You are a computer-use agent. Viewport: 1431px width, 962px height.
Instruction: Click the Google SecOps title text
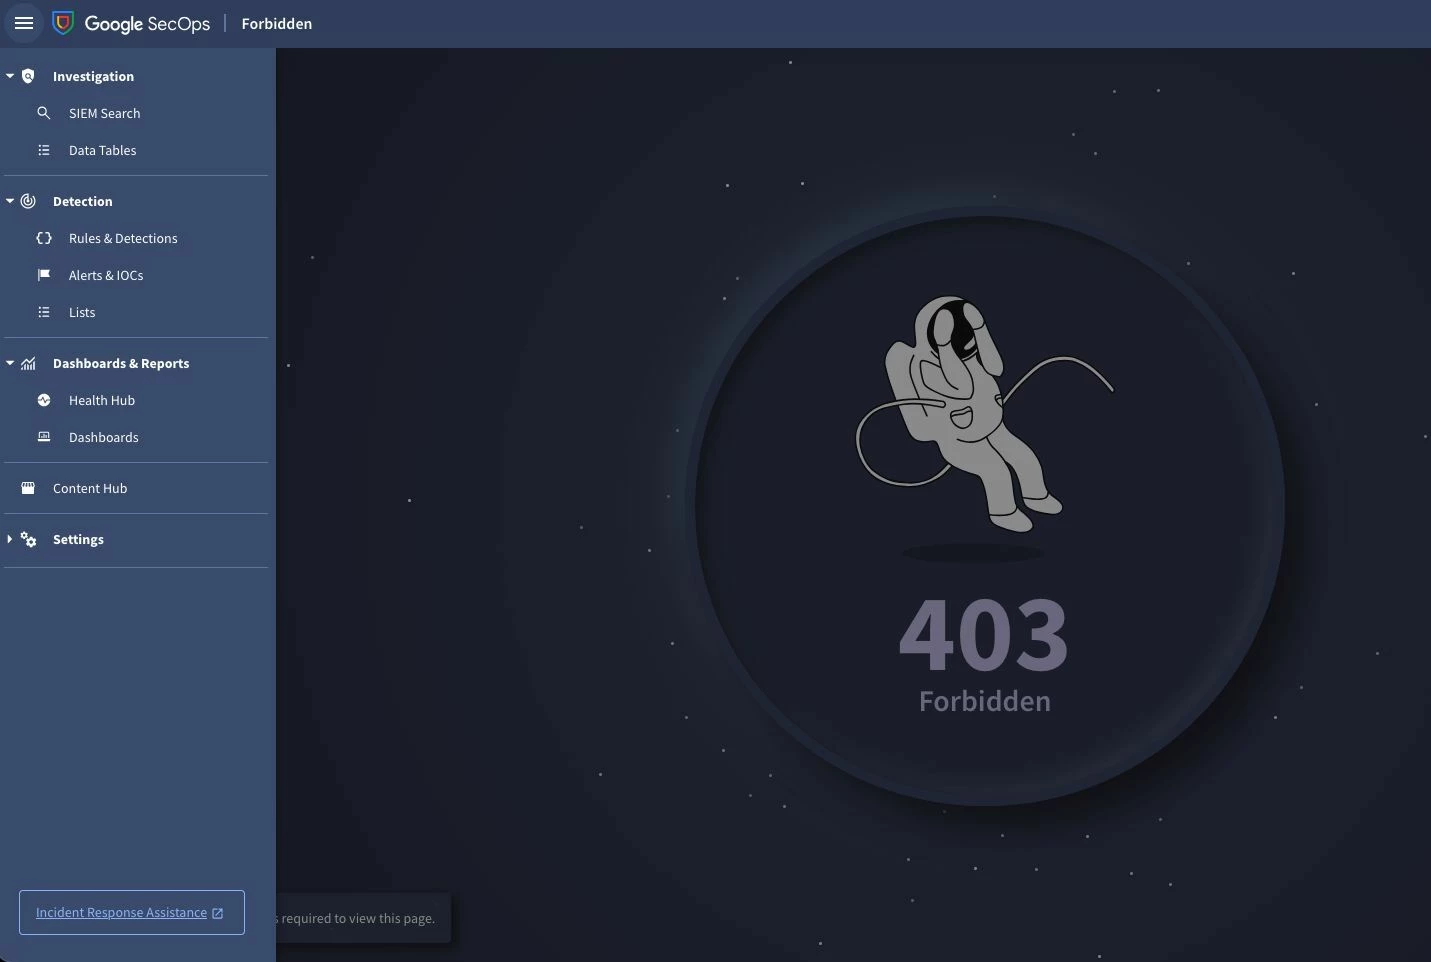147,24
